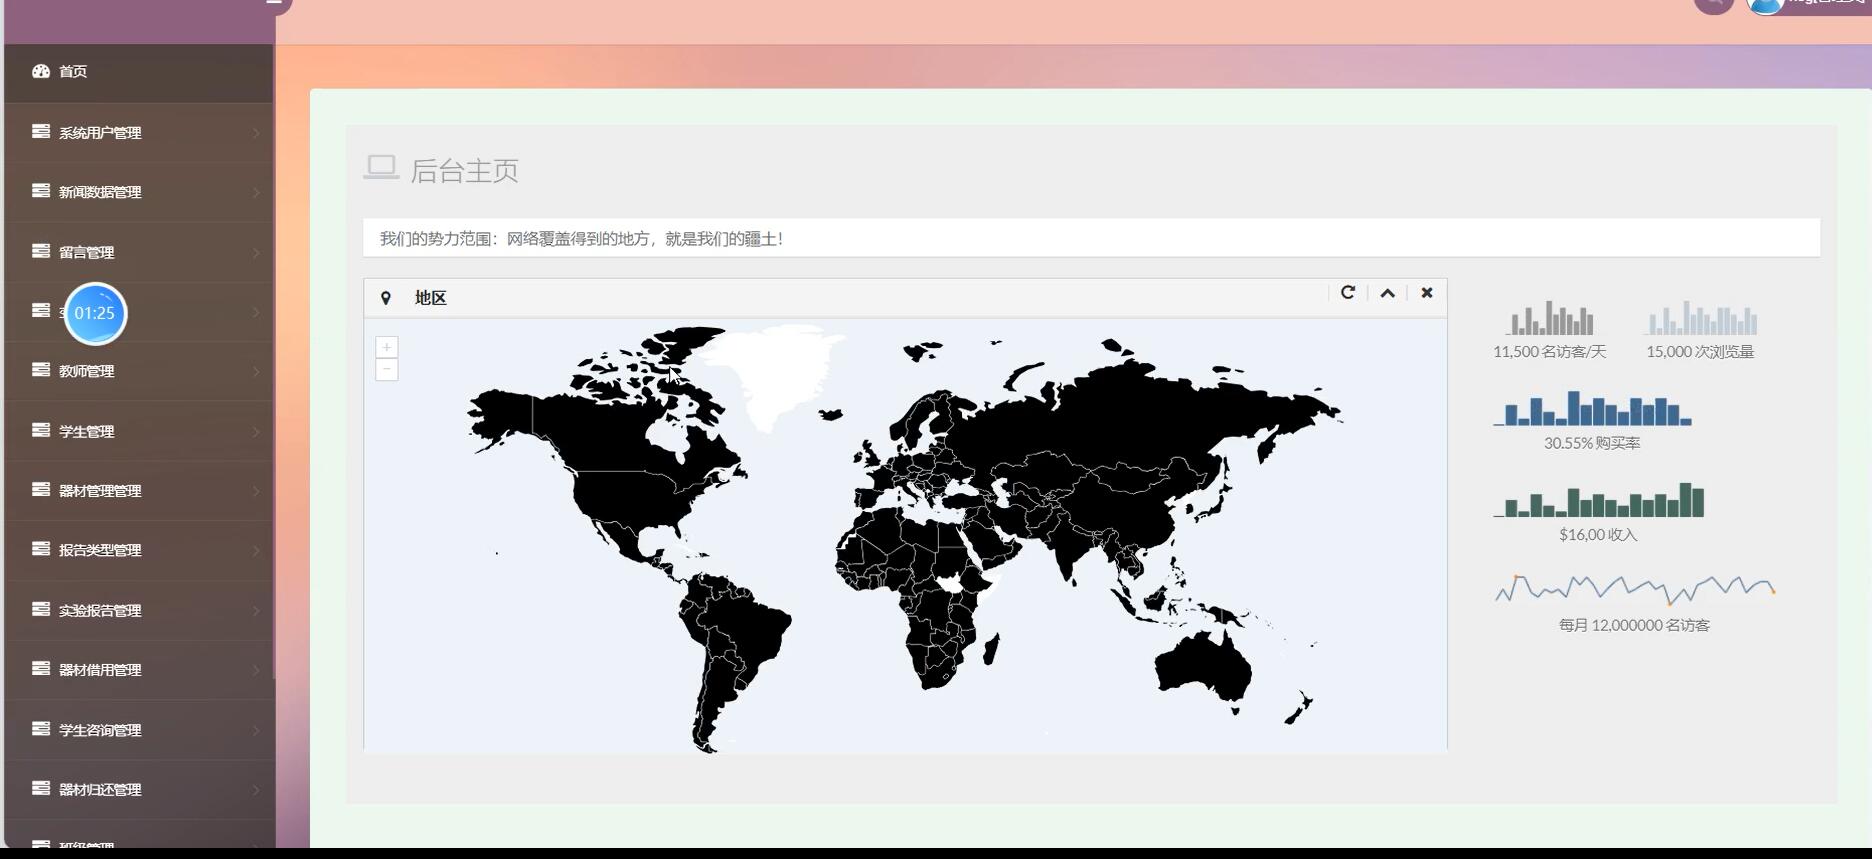Close the 地区 map panel
Screen dimensions: 1872x859
tap(1427, 293)
